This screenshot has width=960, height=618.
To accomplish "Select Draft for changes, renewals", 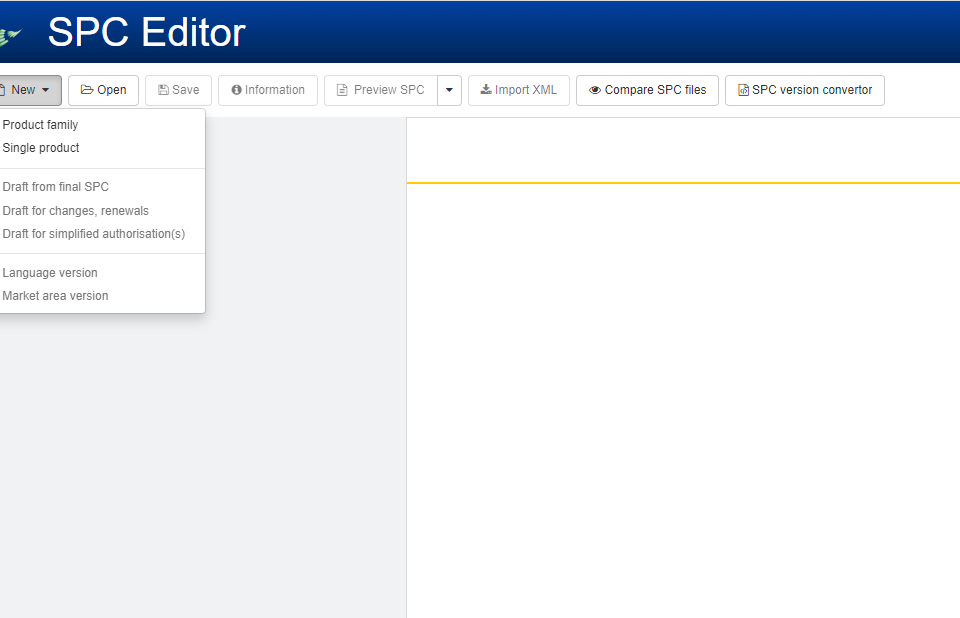I will coord(76,211).
